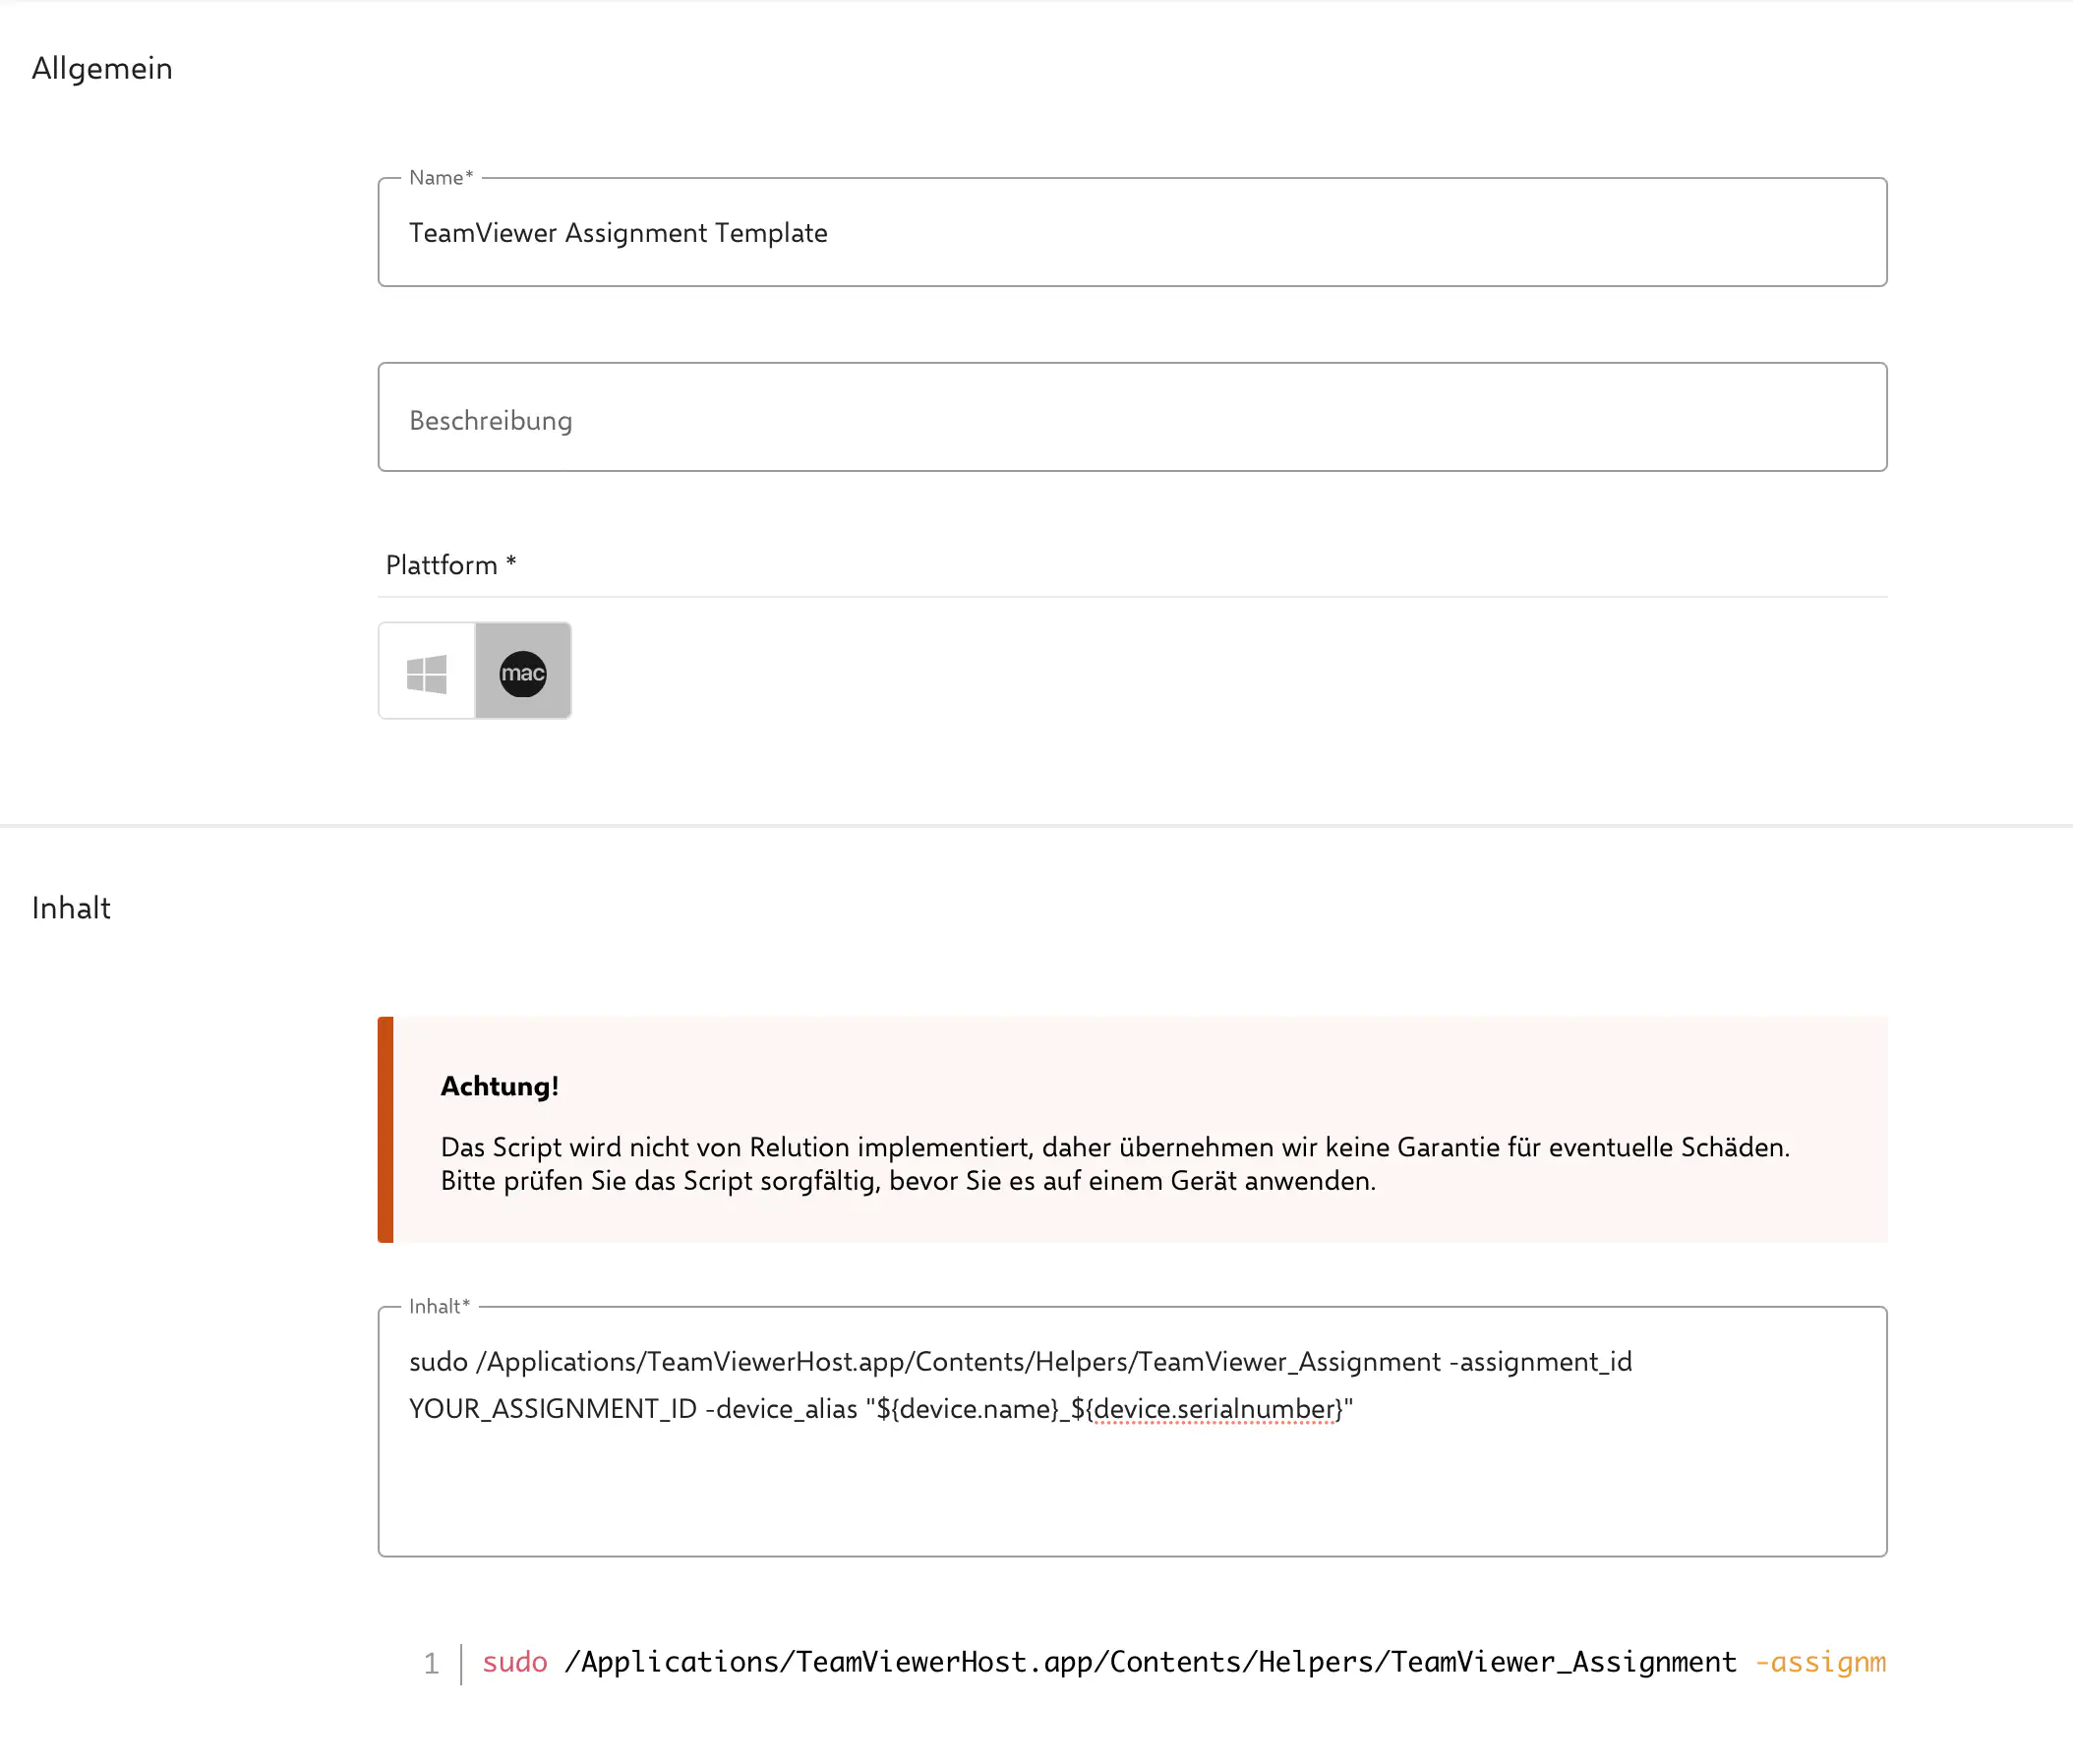Click the -device_alias flag in the script
This screenshot has width=2073, height=1764.
click(x=781, y=1409)
